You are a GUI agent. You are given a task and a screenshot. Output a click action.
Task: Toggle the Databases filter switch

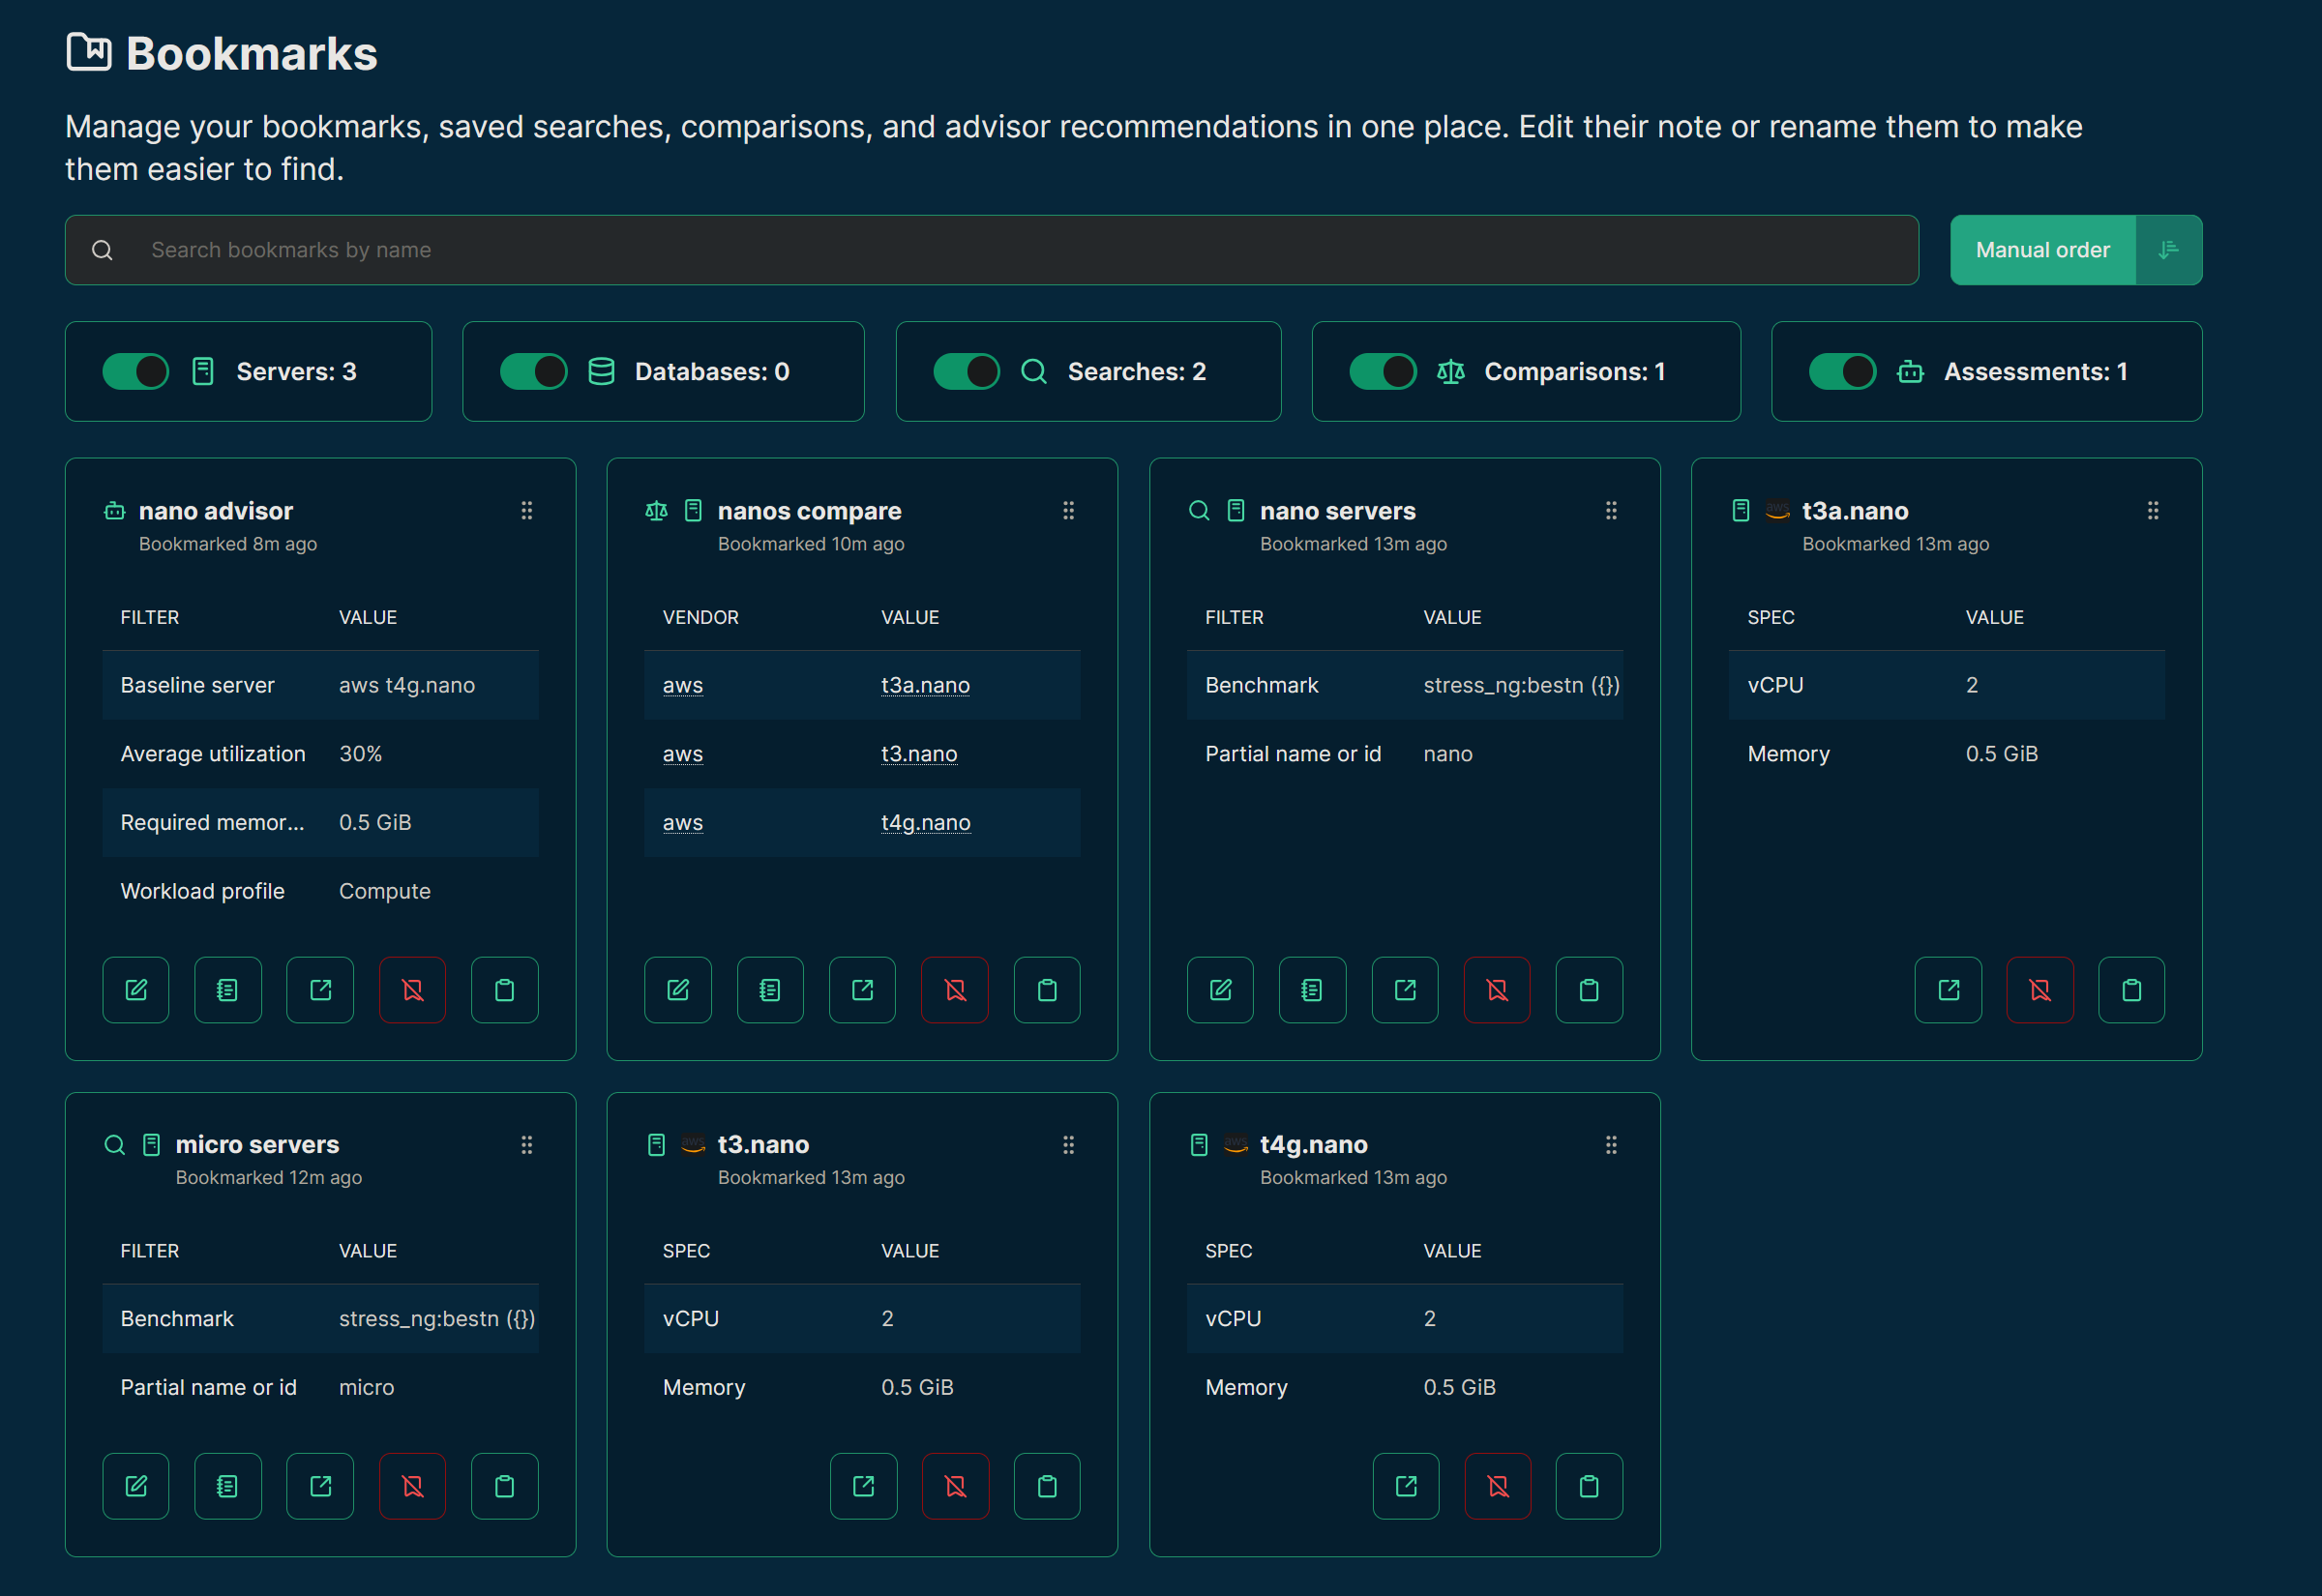533,372
